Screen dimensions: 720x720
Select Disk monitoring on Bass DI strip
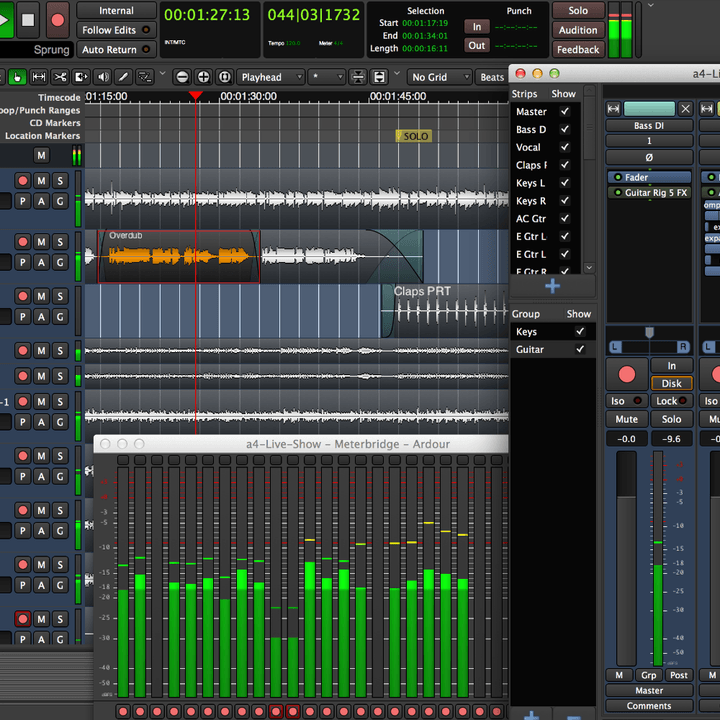click(x=671, y=383)
